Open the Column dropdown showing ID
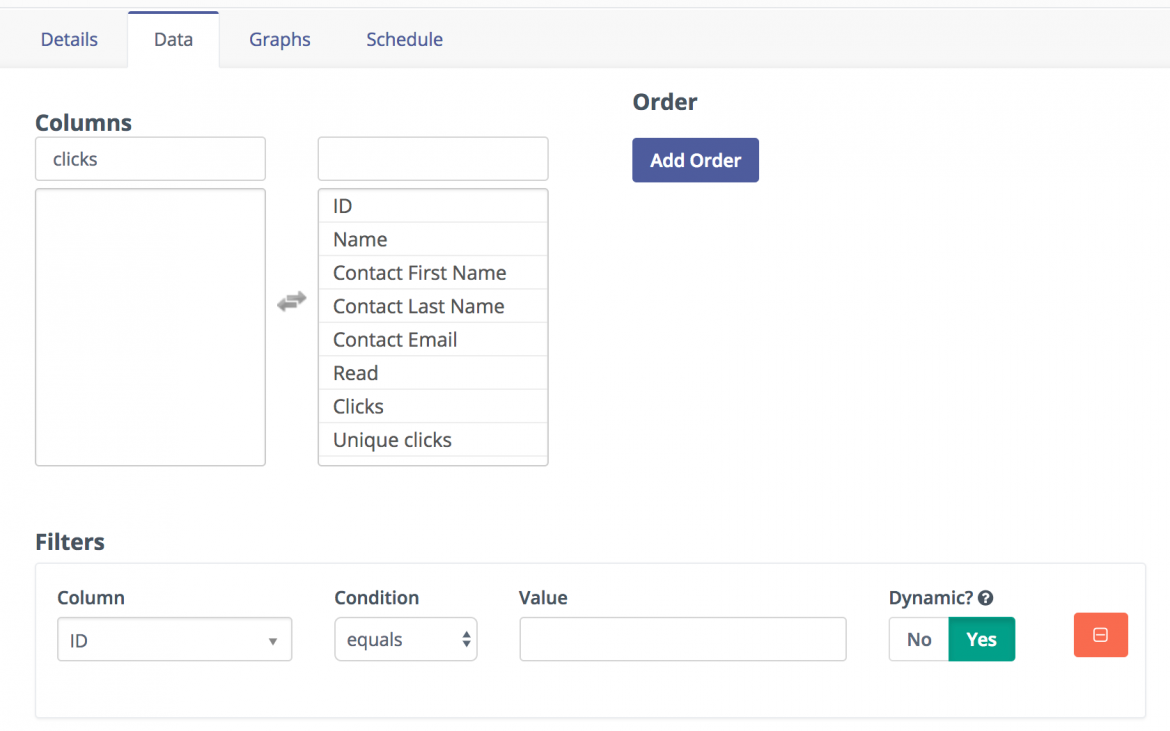Screen dimensions: 1170x731 (x=174, y=640)
